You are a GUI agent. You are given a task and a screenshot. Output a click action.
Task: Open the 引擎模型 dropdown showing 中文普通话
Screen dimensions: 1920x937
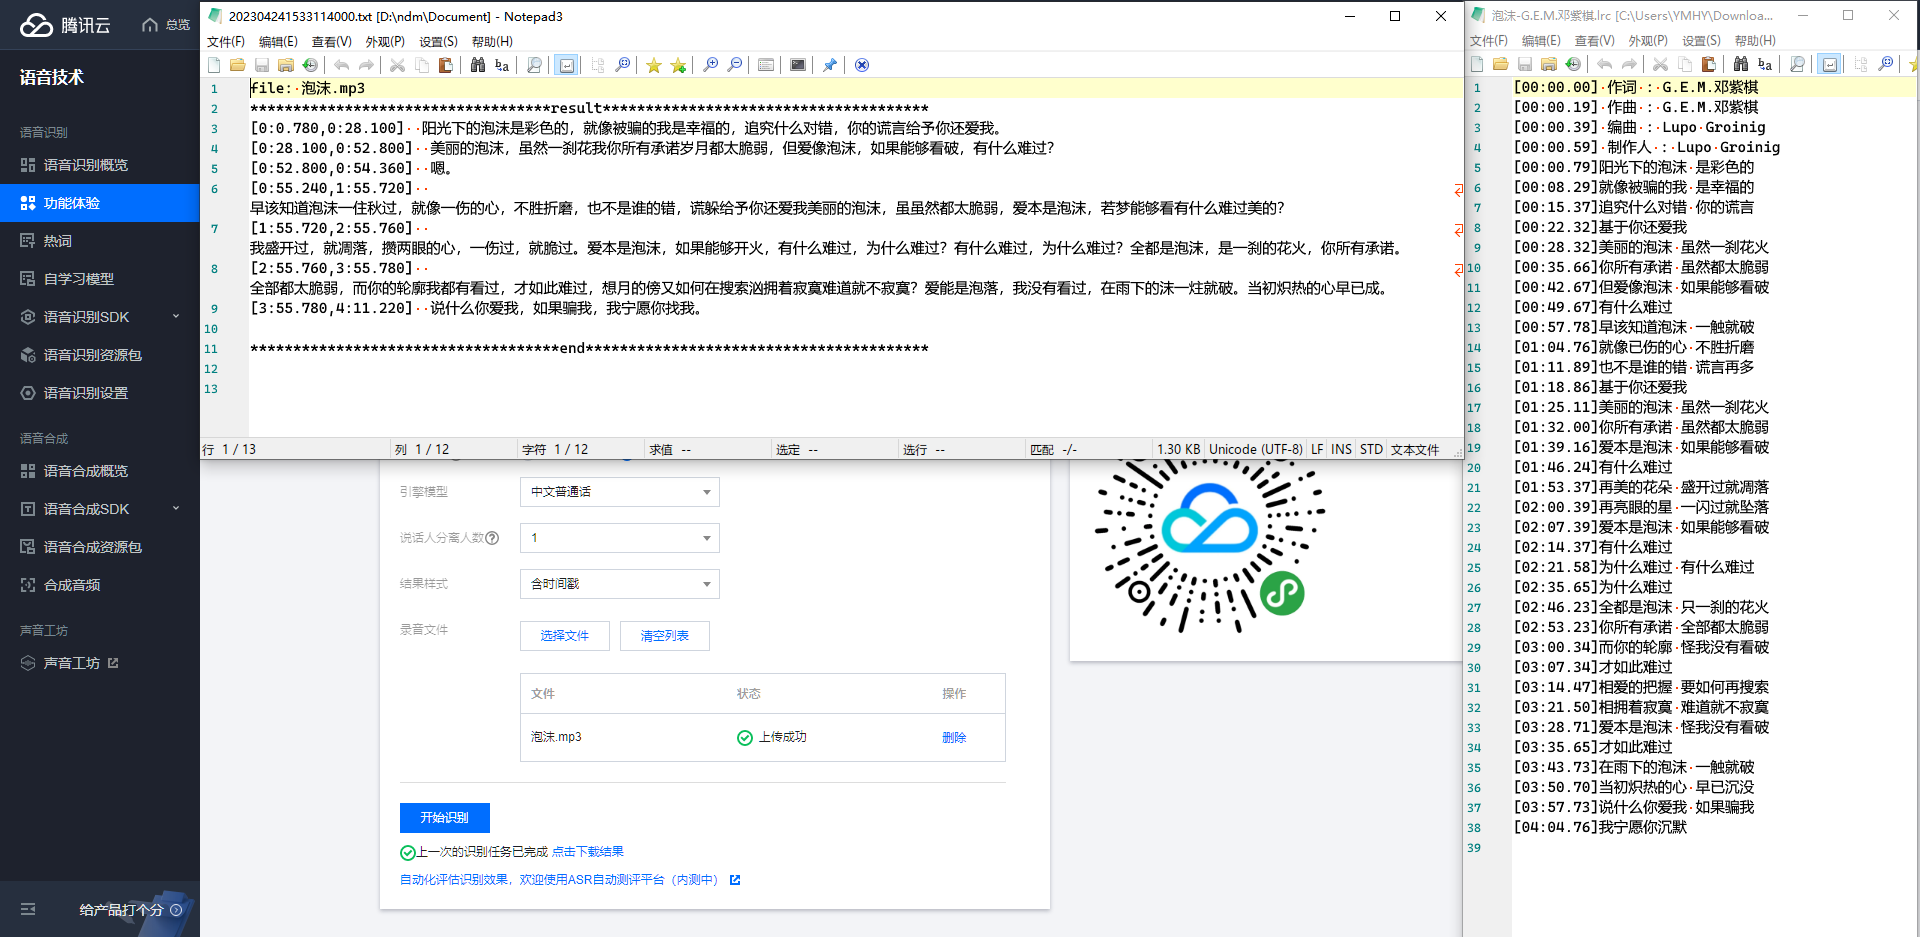click(x=620, y=492)
